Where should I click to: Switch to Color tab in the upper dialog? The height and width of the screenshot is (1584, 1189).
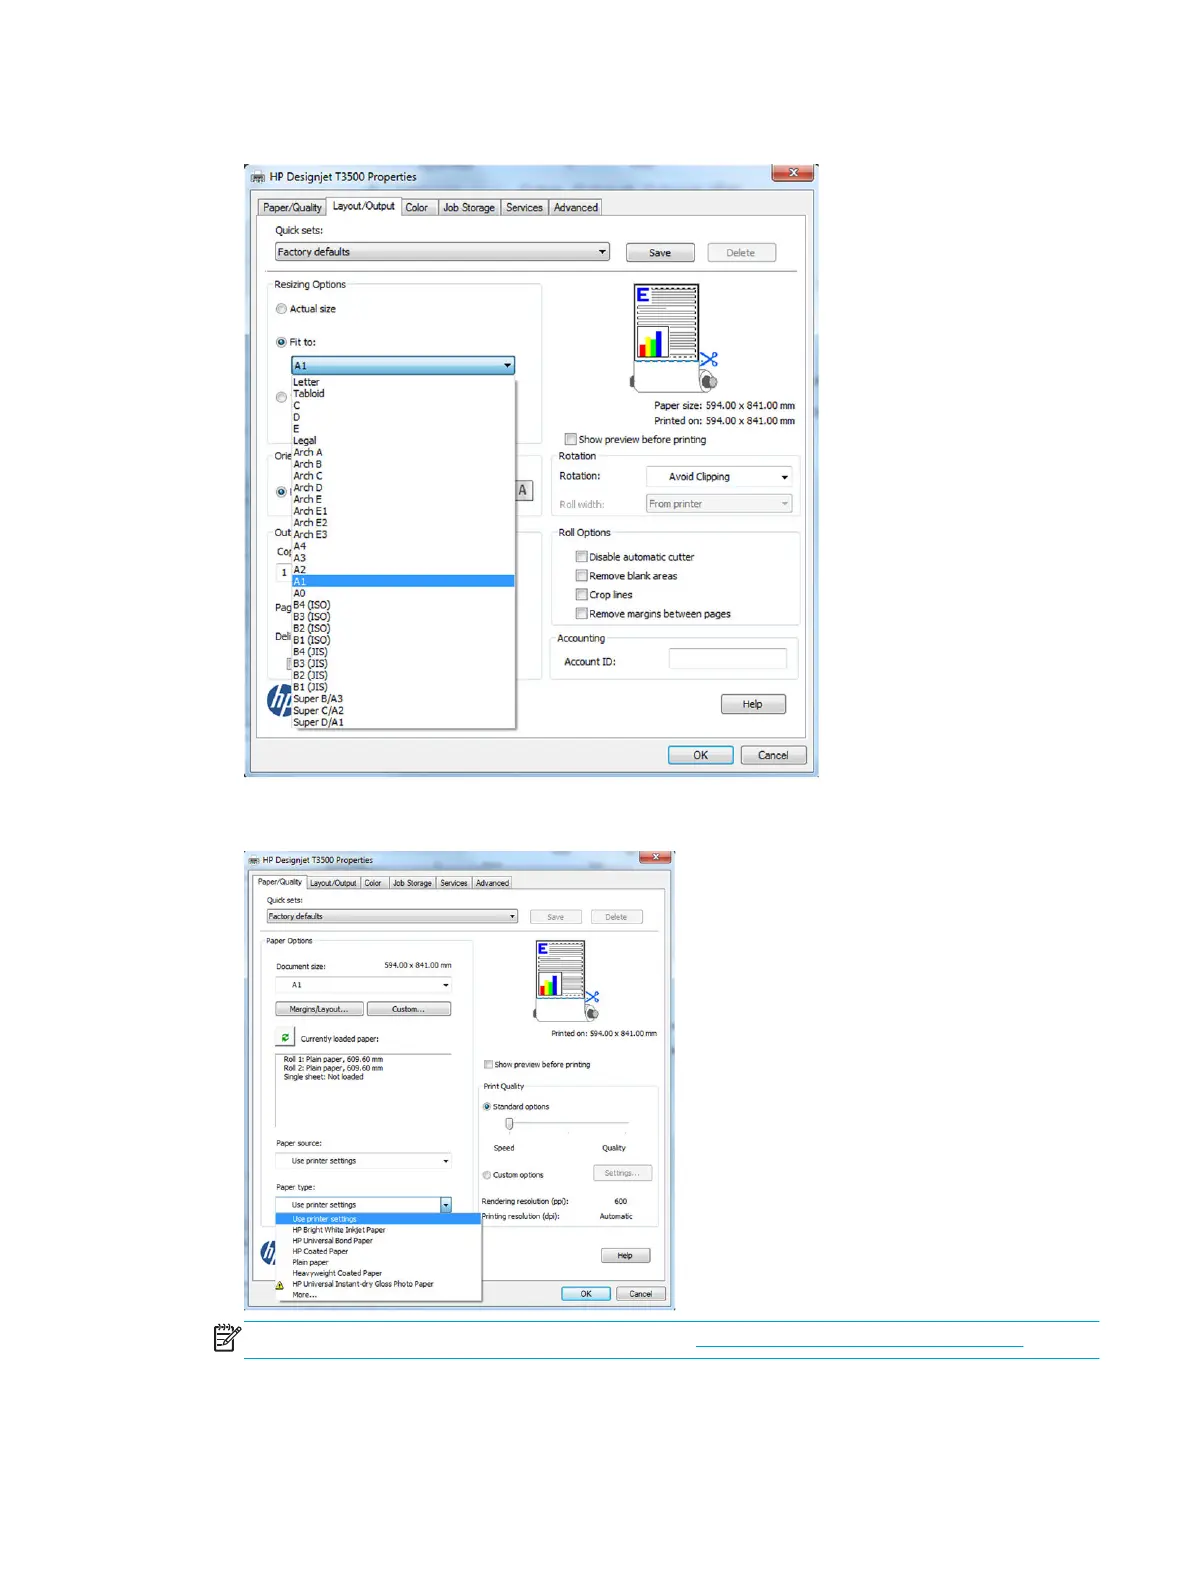(417, 208)
